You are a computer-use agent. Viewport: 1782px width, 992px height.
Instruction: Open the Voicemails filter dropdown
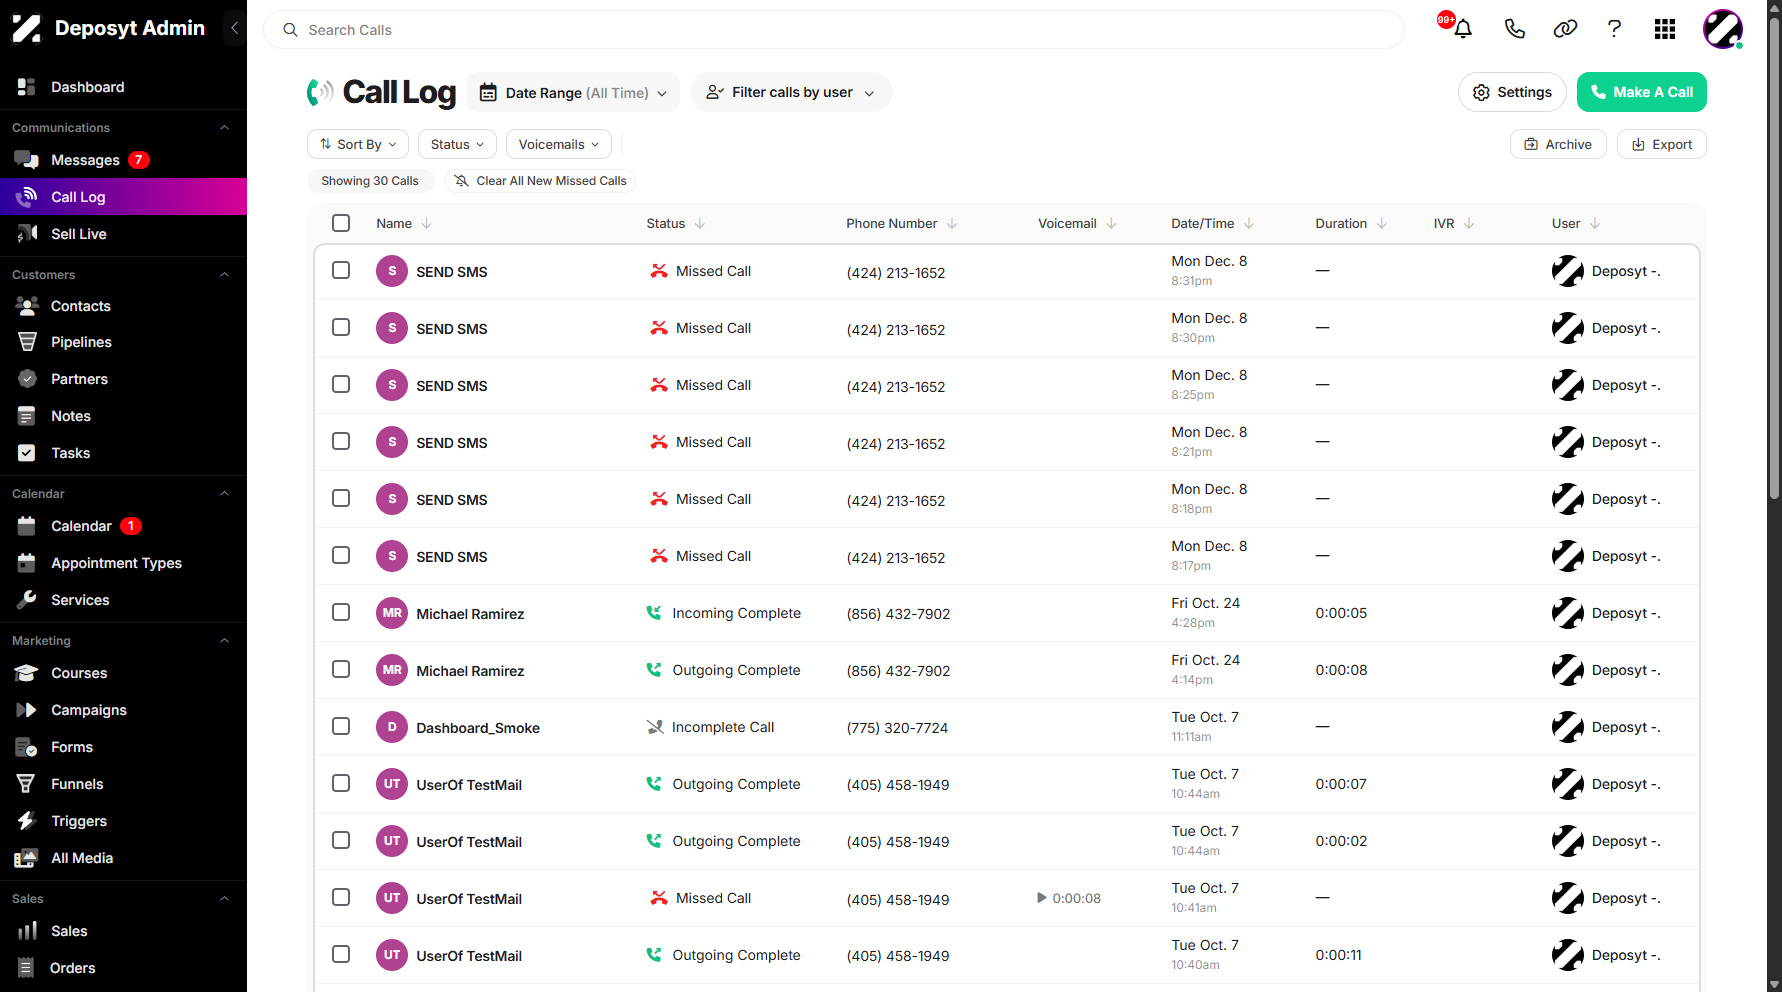click(559, 144)
